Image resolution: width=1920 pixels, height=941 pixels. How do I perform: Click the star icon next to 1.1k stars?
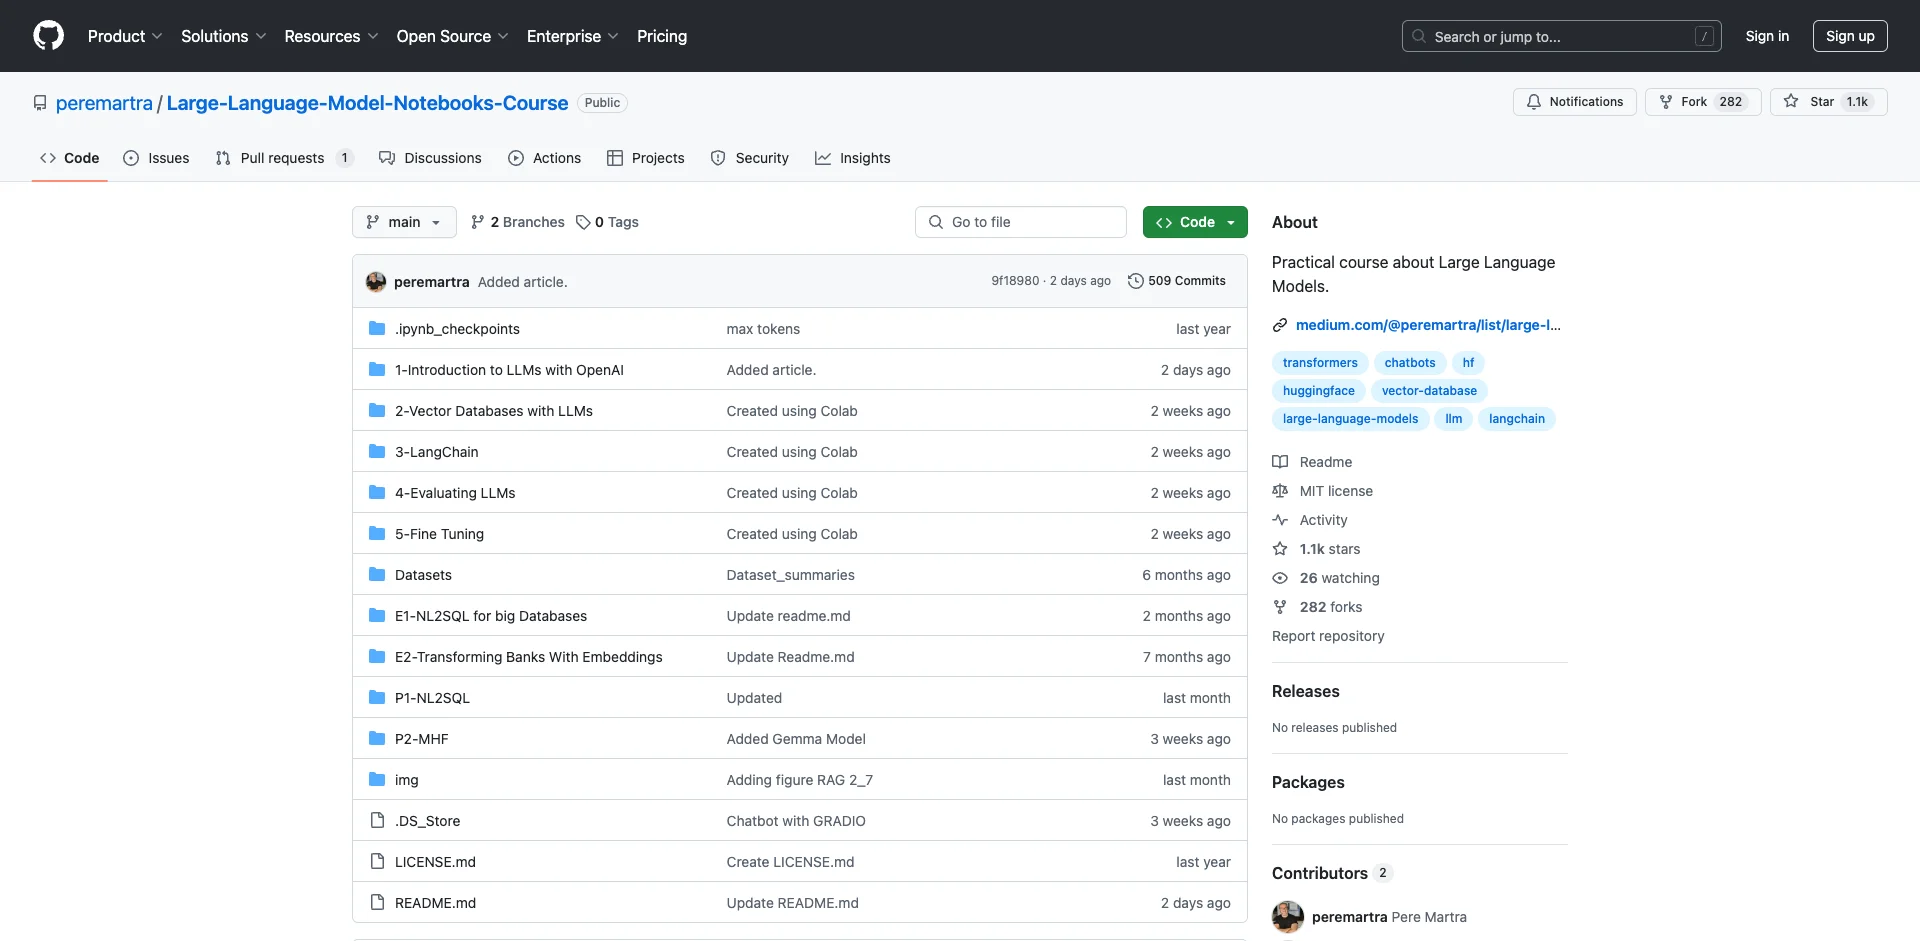(x=1280, y=549)
